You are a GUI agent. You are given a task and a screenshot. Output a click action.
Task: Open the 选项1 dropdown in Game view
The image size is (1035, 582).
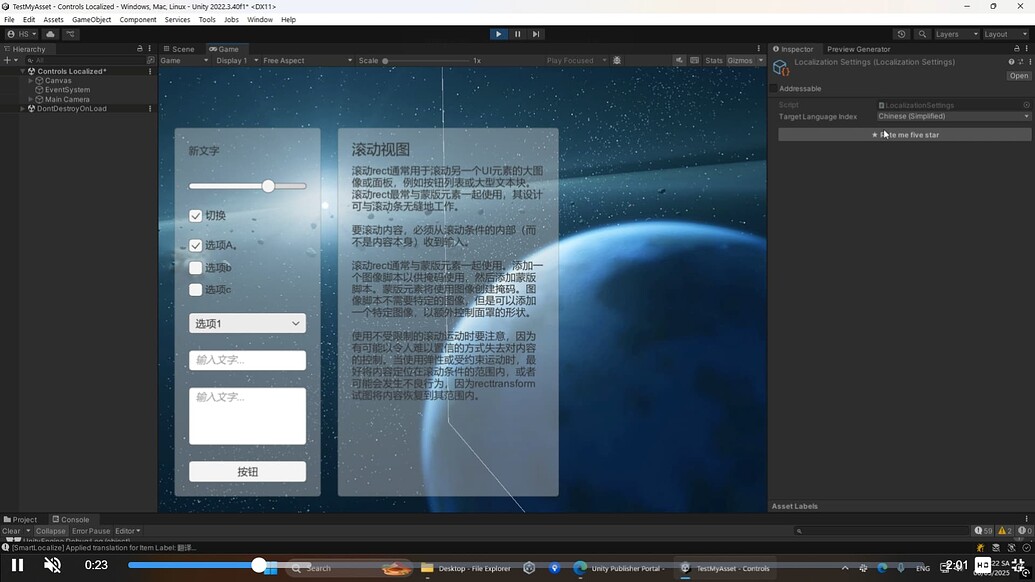[x=247, y=323]
